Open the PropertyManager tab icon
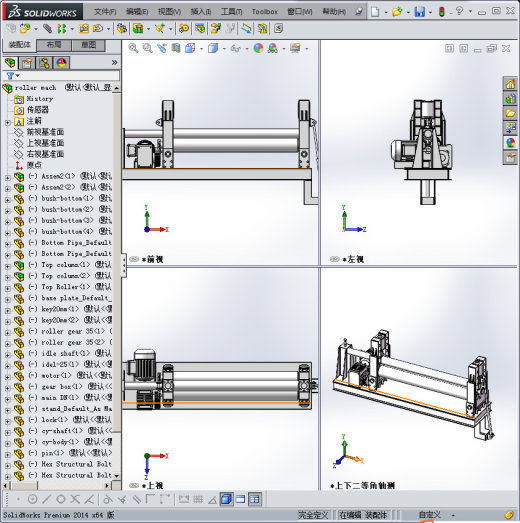The height and width of the screenshot is (523, 520). click(x=27, y=63)
